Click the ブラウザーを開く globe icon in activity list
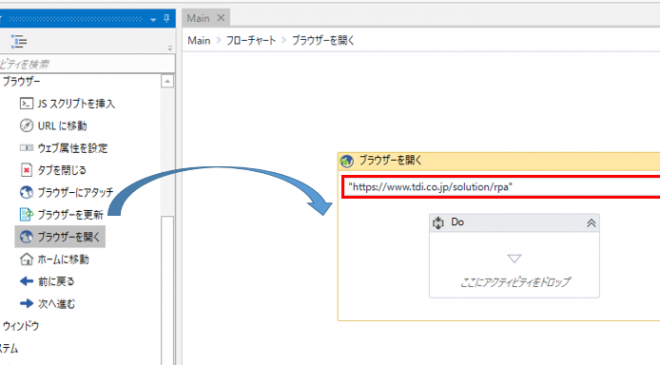This screenshot has height=365, width=660. point(27,237)
